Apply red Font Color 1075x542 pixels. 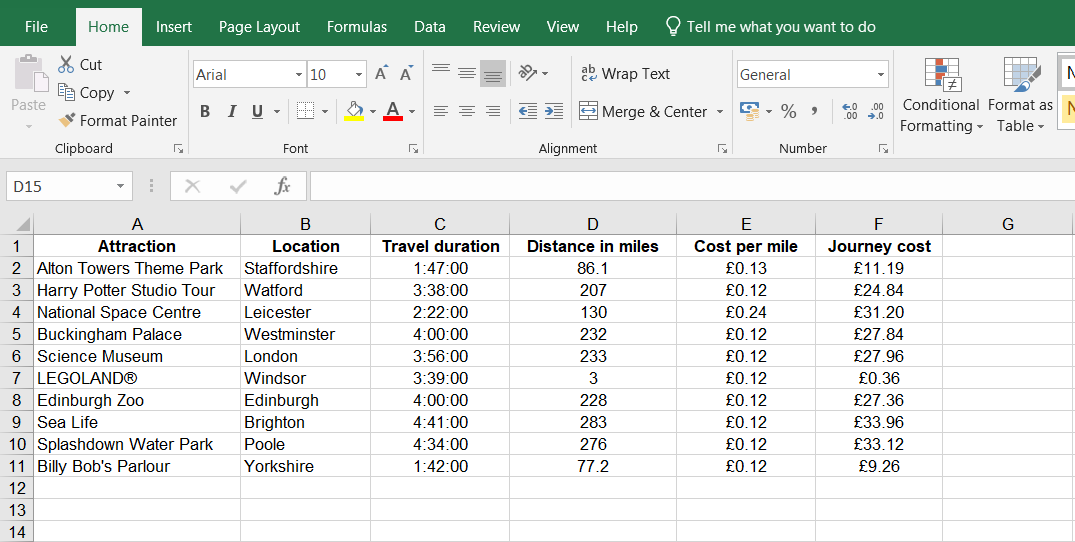click(x=393, y=110)
